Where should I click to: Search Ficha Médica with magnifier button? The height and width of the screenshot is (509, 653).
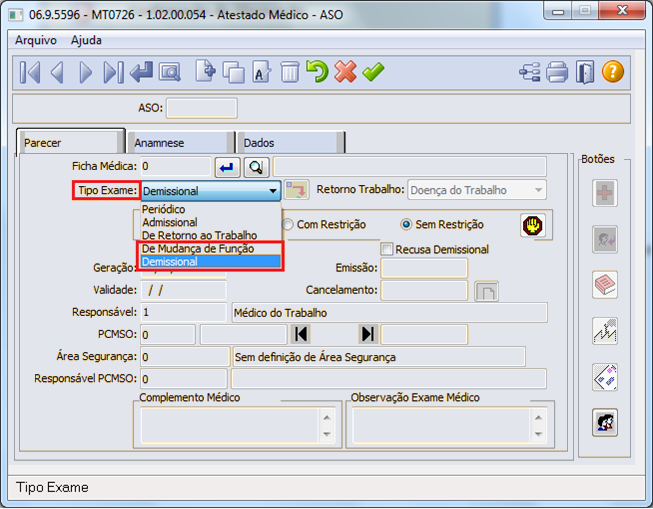coord(256,167)
